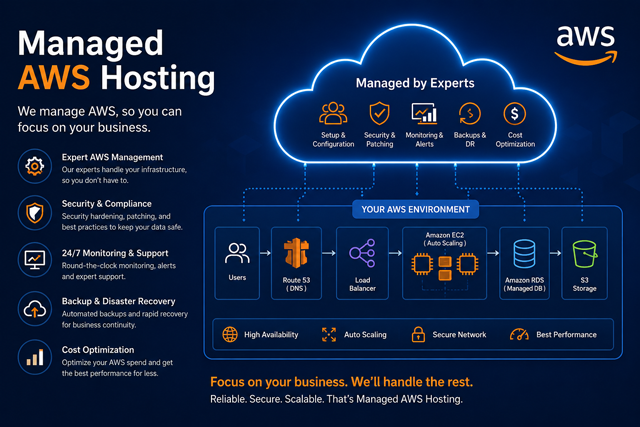The height and width of the screenshot is (427, 640).
Task: Click the Expert AWS Management gear icon
Action: click(35, 166)
